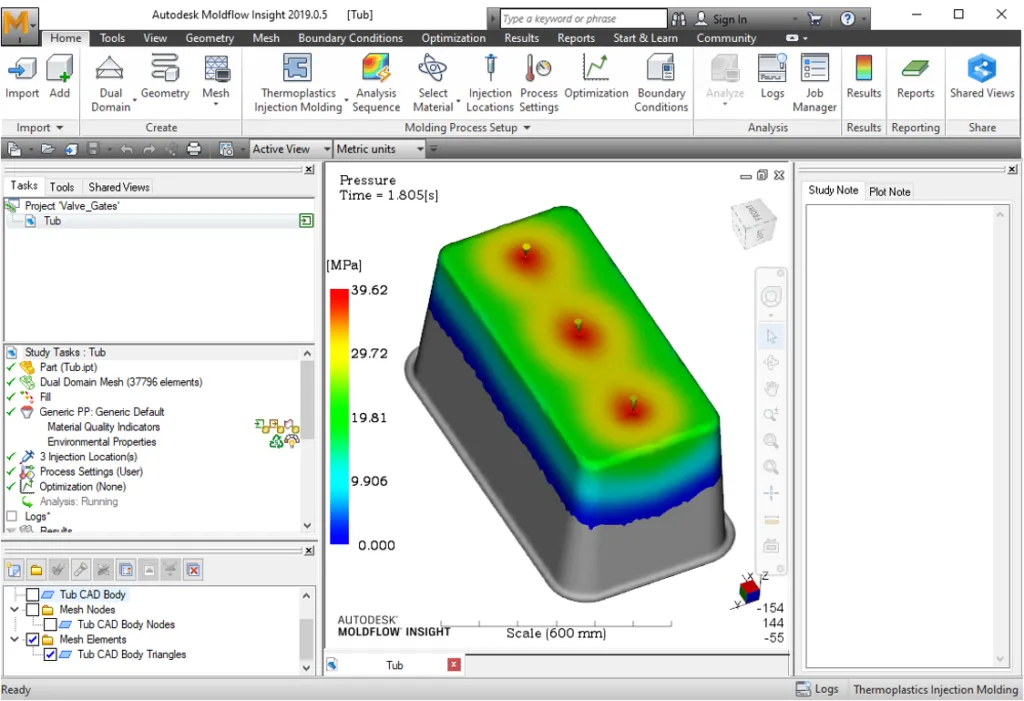Switch to the Tools ribbon tab
Image resolution: width=1024 pixels, height=701 pixels.
tap(112, 39)
